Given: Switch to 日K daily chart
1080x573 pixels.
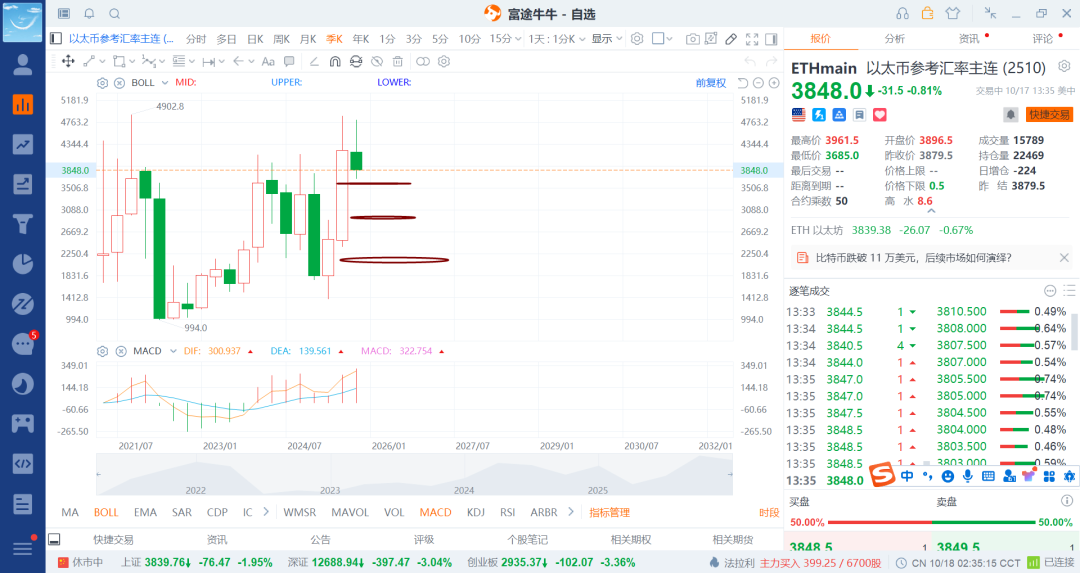Looking at the screenshot, I should [x=256, y=39].
